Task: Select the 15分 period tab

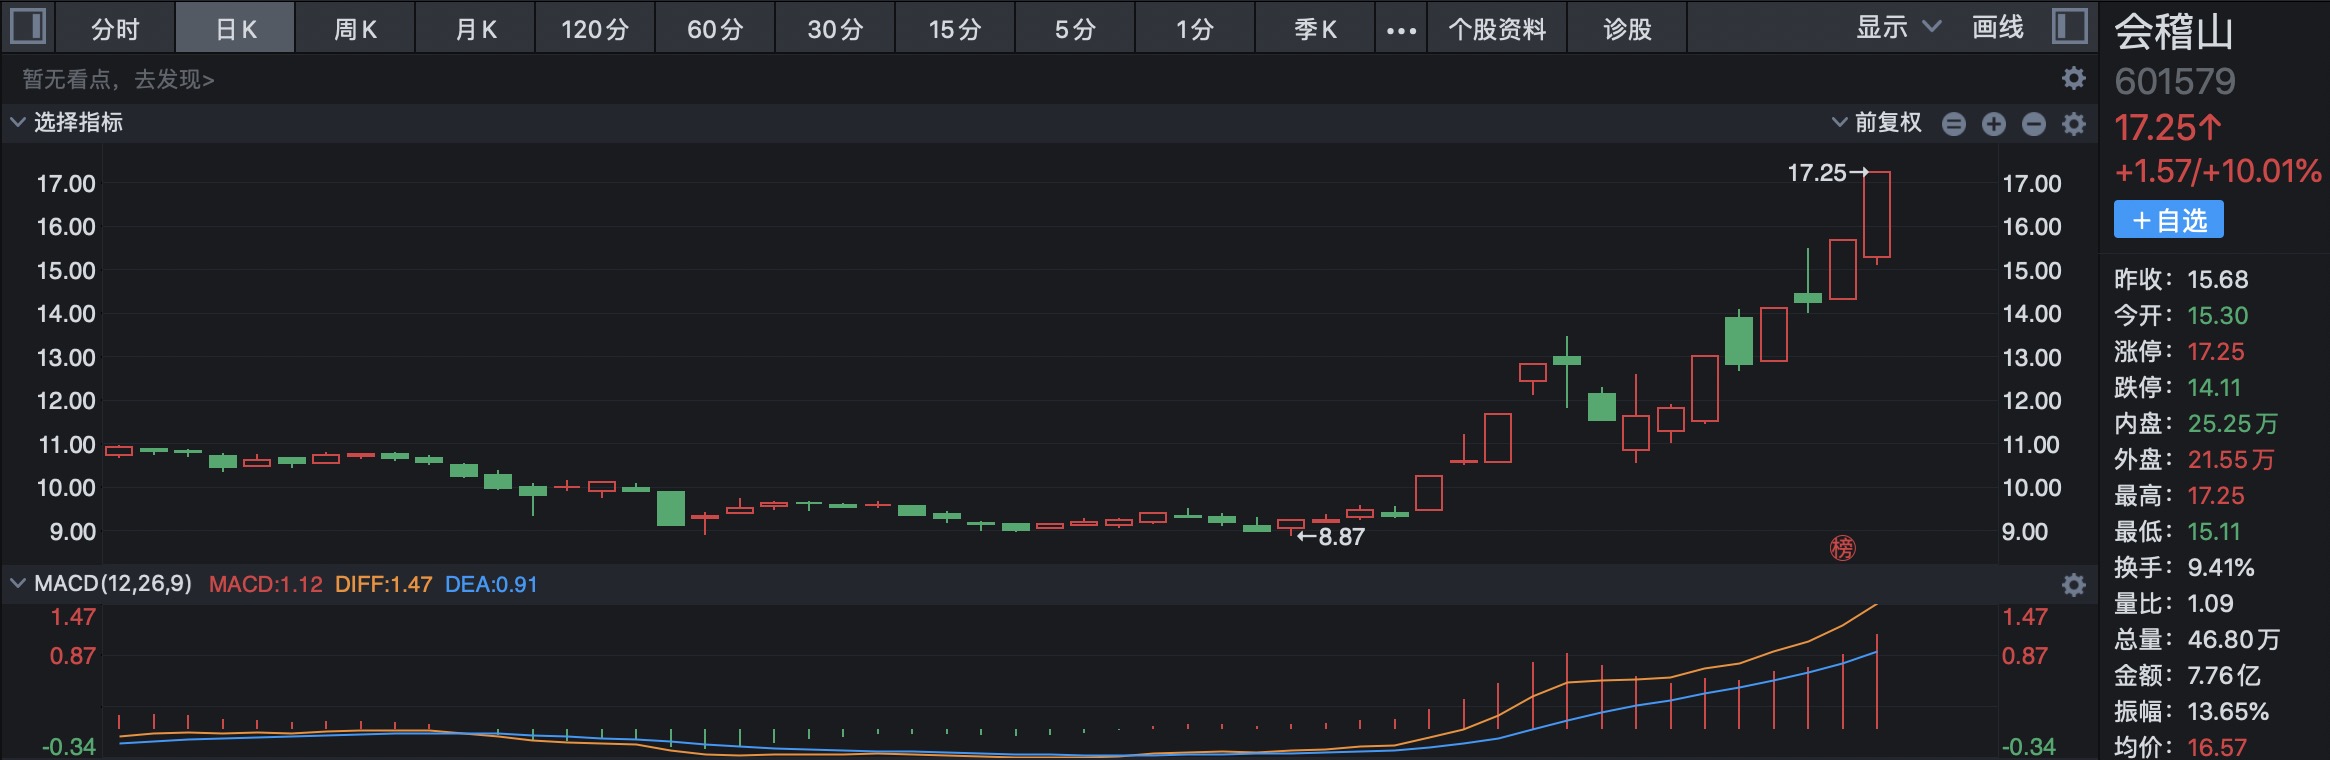Action: (x=955, y=29)
